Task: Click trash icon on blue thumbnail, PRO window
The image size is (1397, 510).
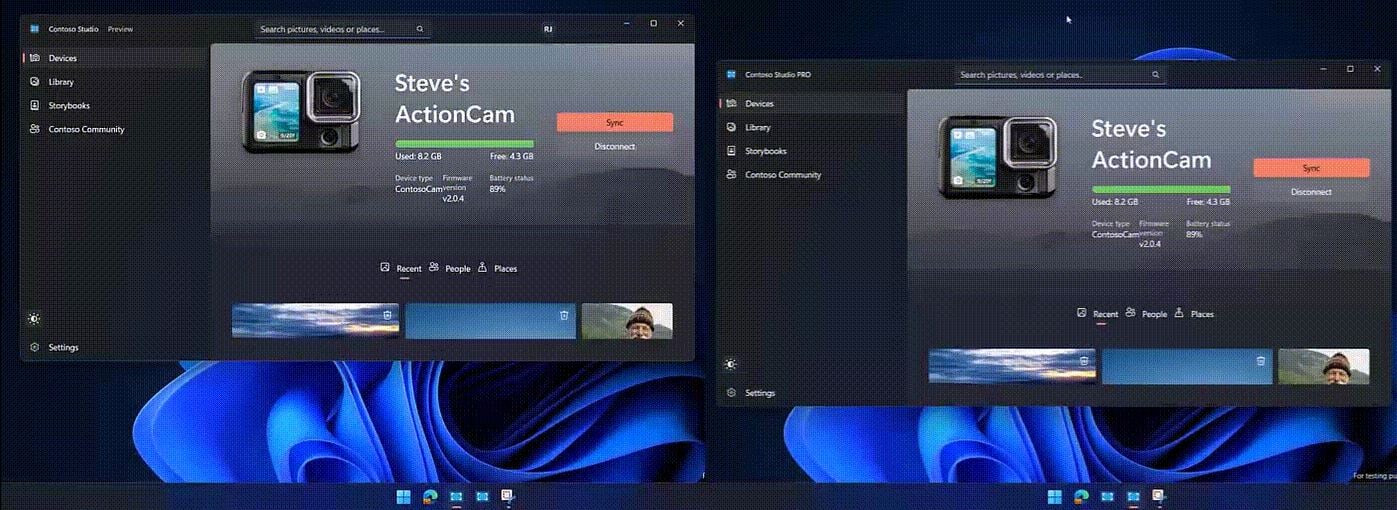Action: pyautogui.click(x=1261, y=361)
